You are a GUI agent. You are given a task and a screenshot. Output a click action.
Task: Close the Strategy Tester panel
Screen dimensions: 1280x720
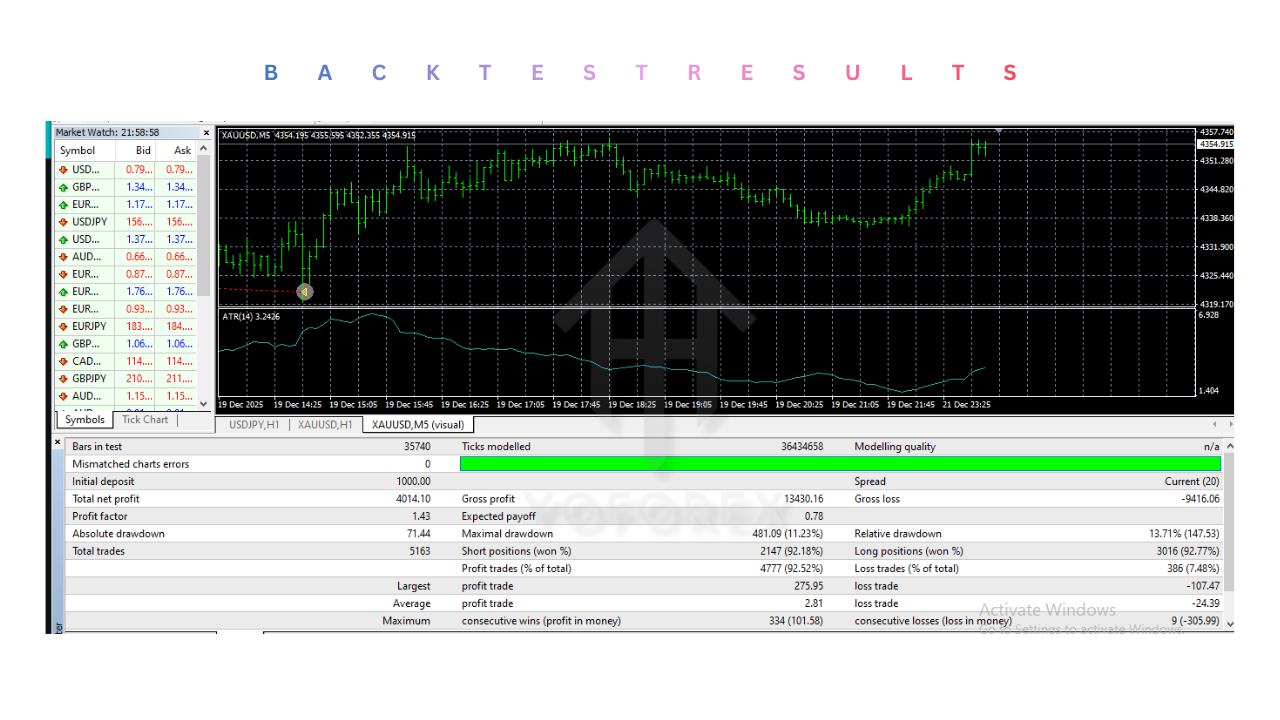point(57,441)
